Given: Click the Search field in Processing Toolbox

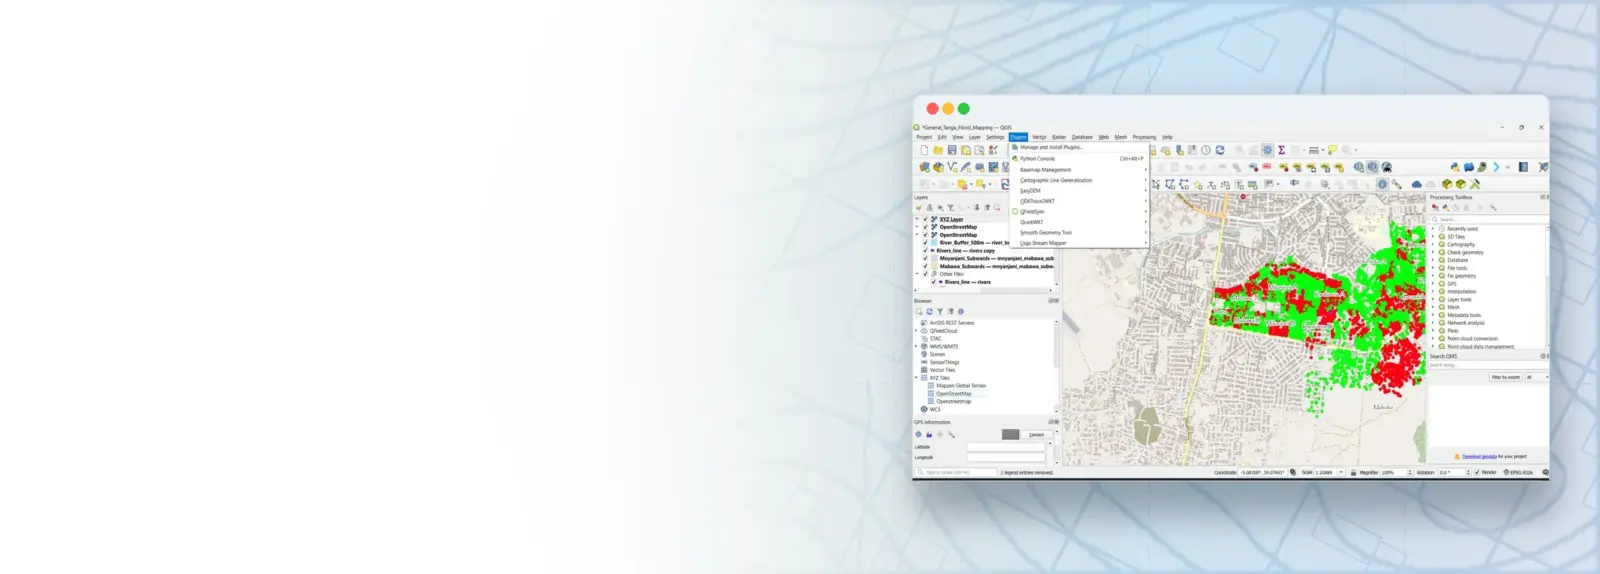Looking at the screenshot, I should 1488,219.
